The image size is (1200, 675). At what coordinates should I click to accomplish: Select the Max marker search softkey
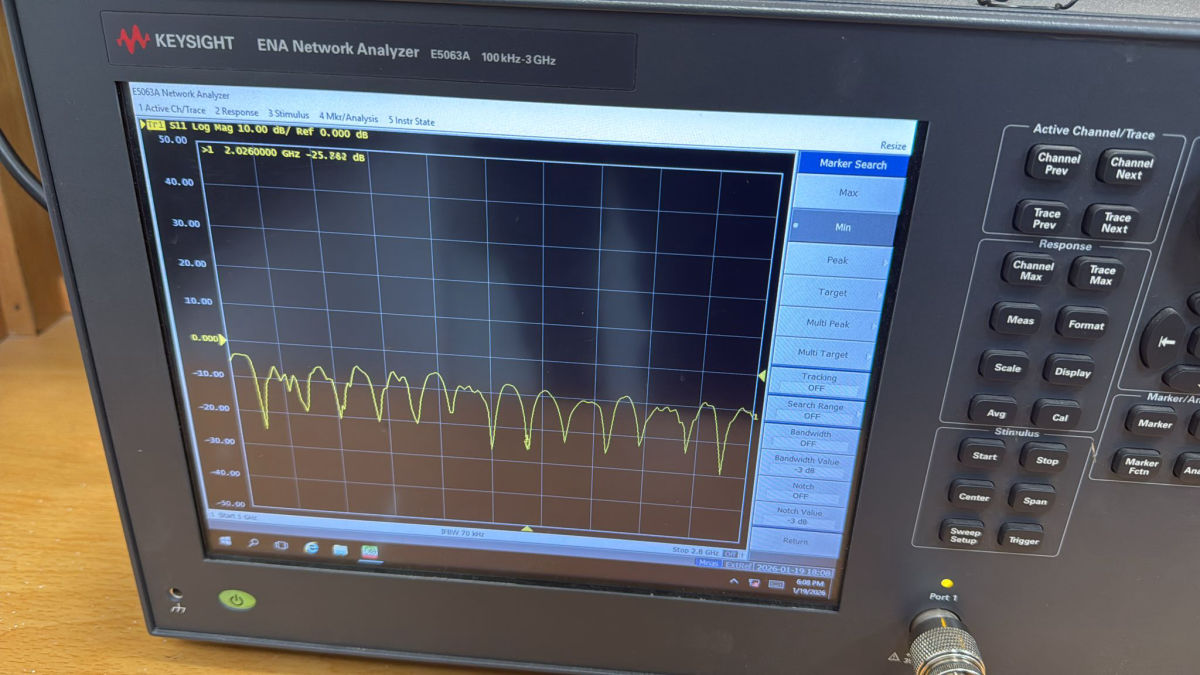coord(848,193)
